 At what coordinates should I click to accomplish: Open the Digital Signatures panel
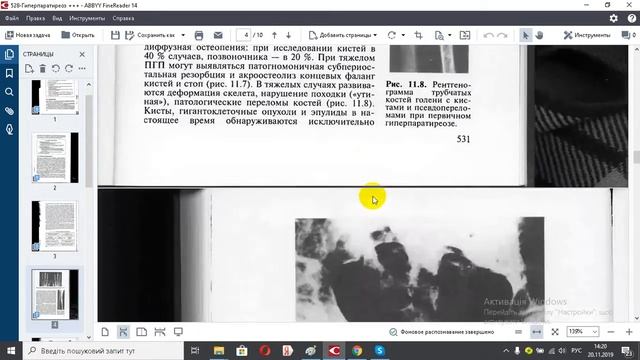9,130
